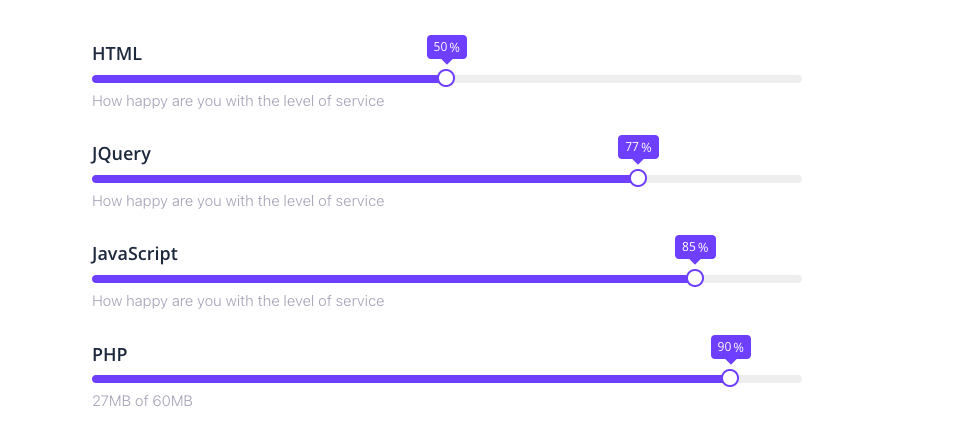Click the HTML heading label

click(117, 54)
